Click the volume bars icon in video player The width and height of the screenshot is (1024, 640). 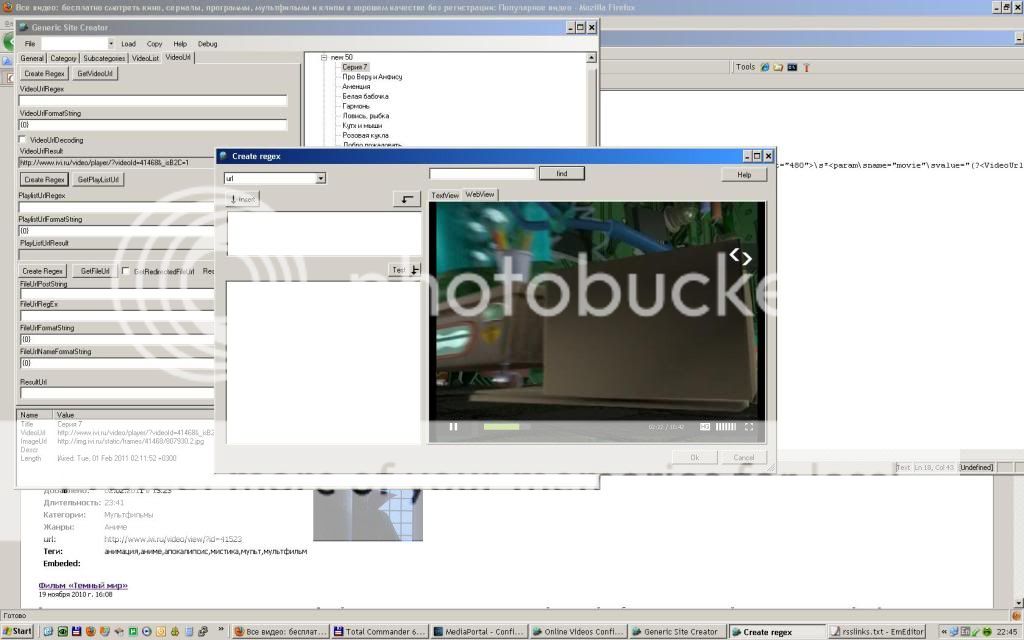click(x=725, y=427)
